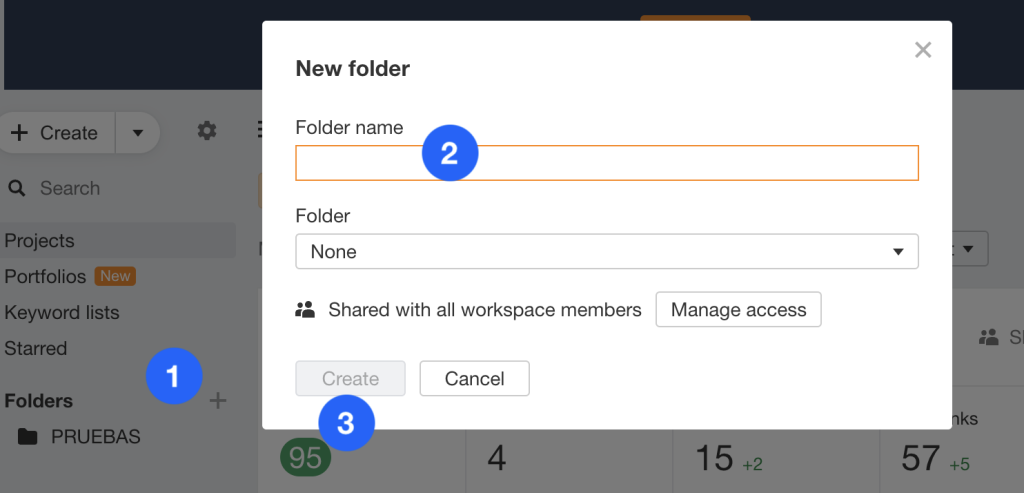Open Keyword lists

[62, 312]
